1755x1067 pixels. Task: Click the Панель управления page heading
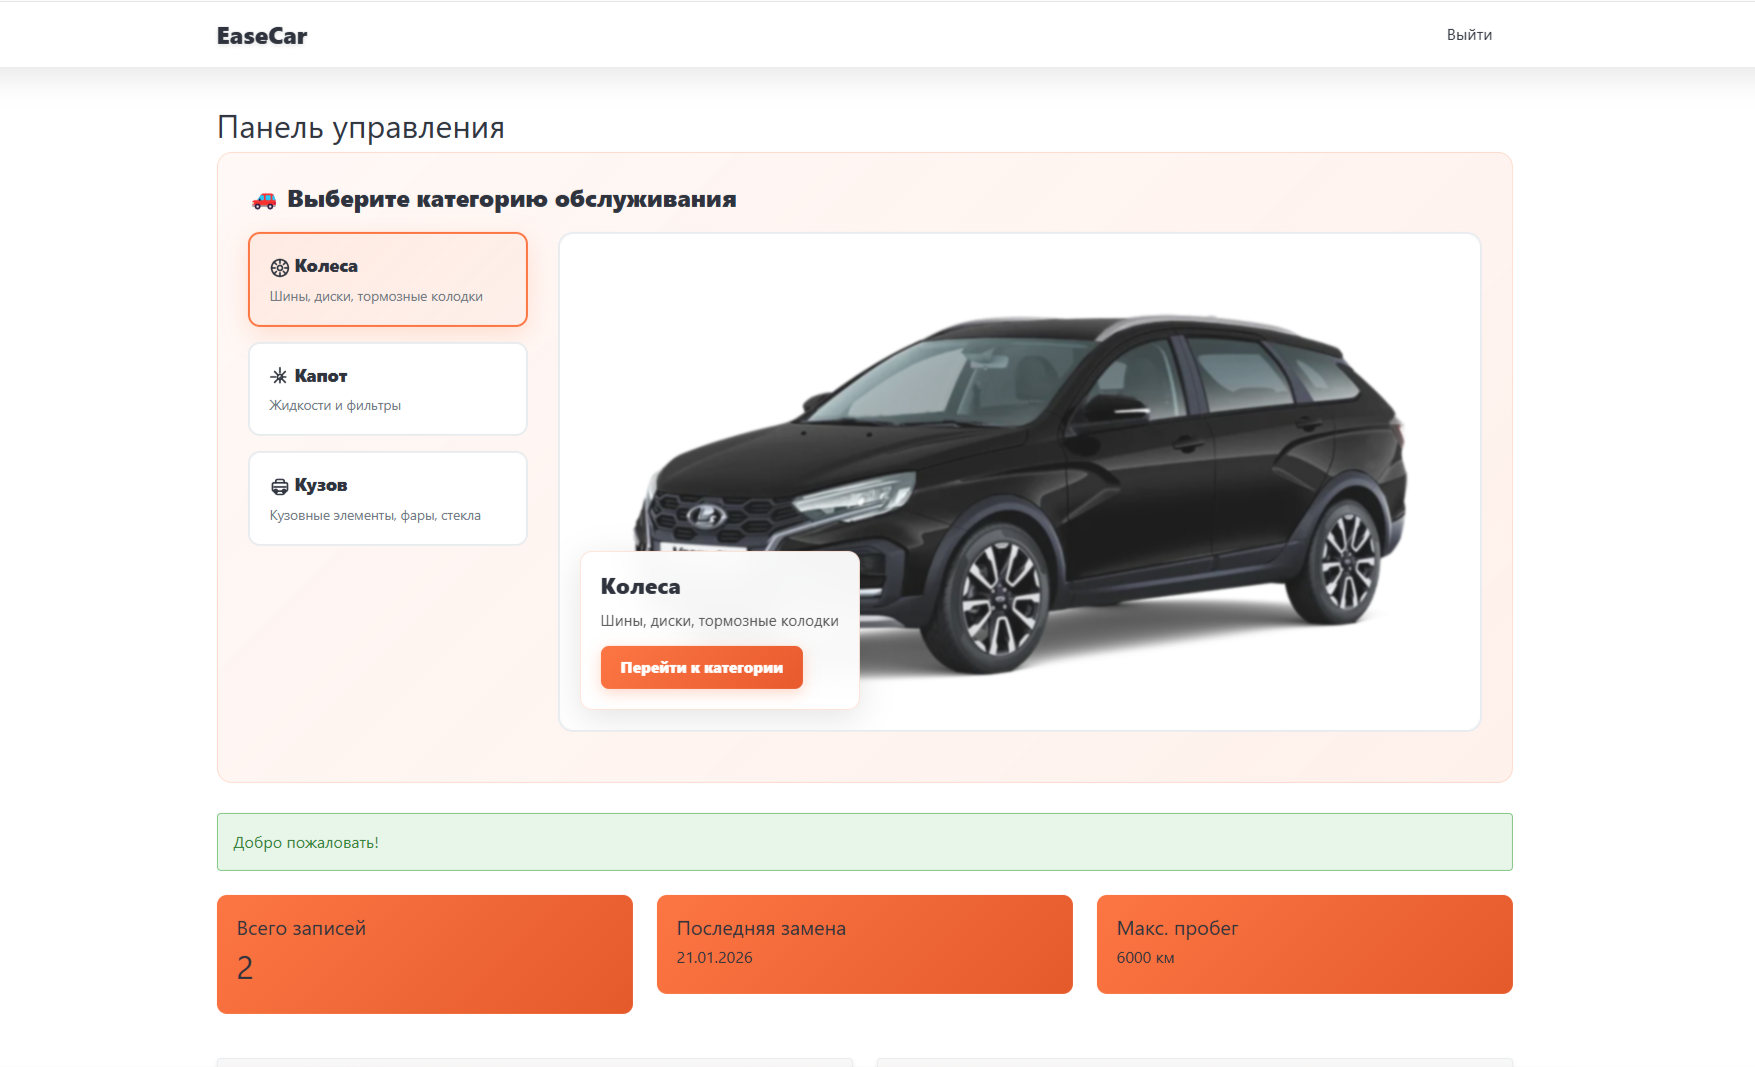360,127
